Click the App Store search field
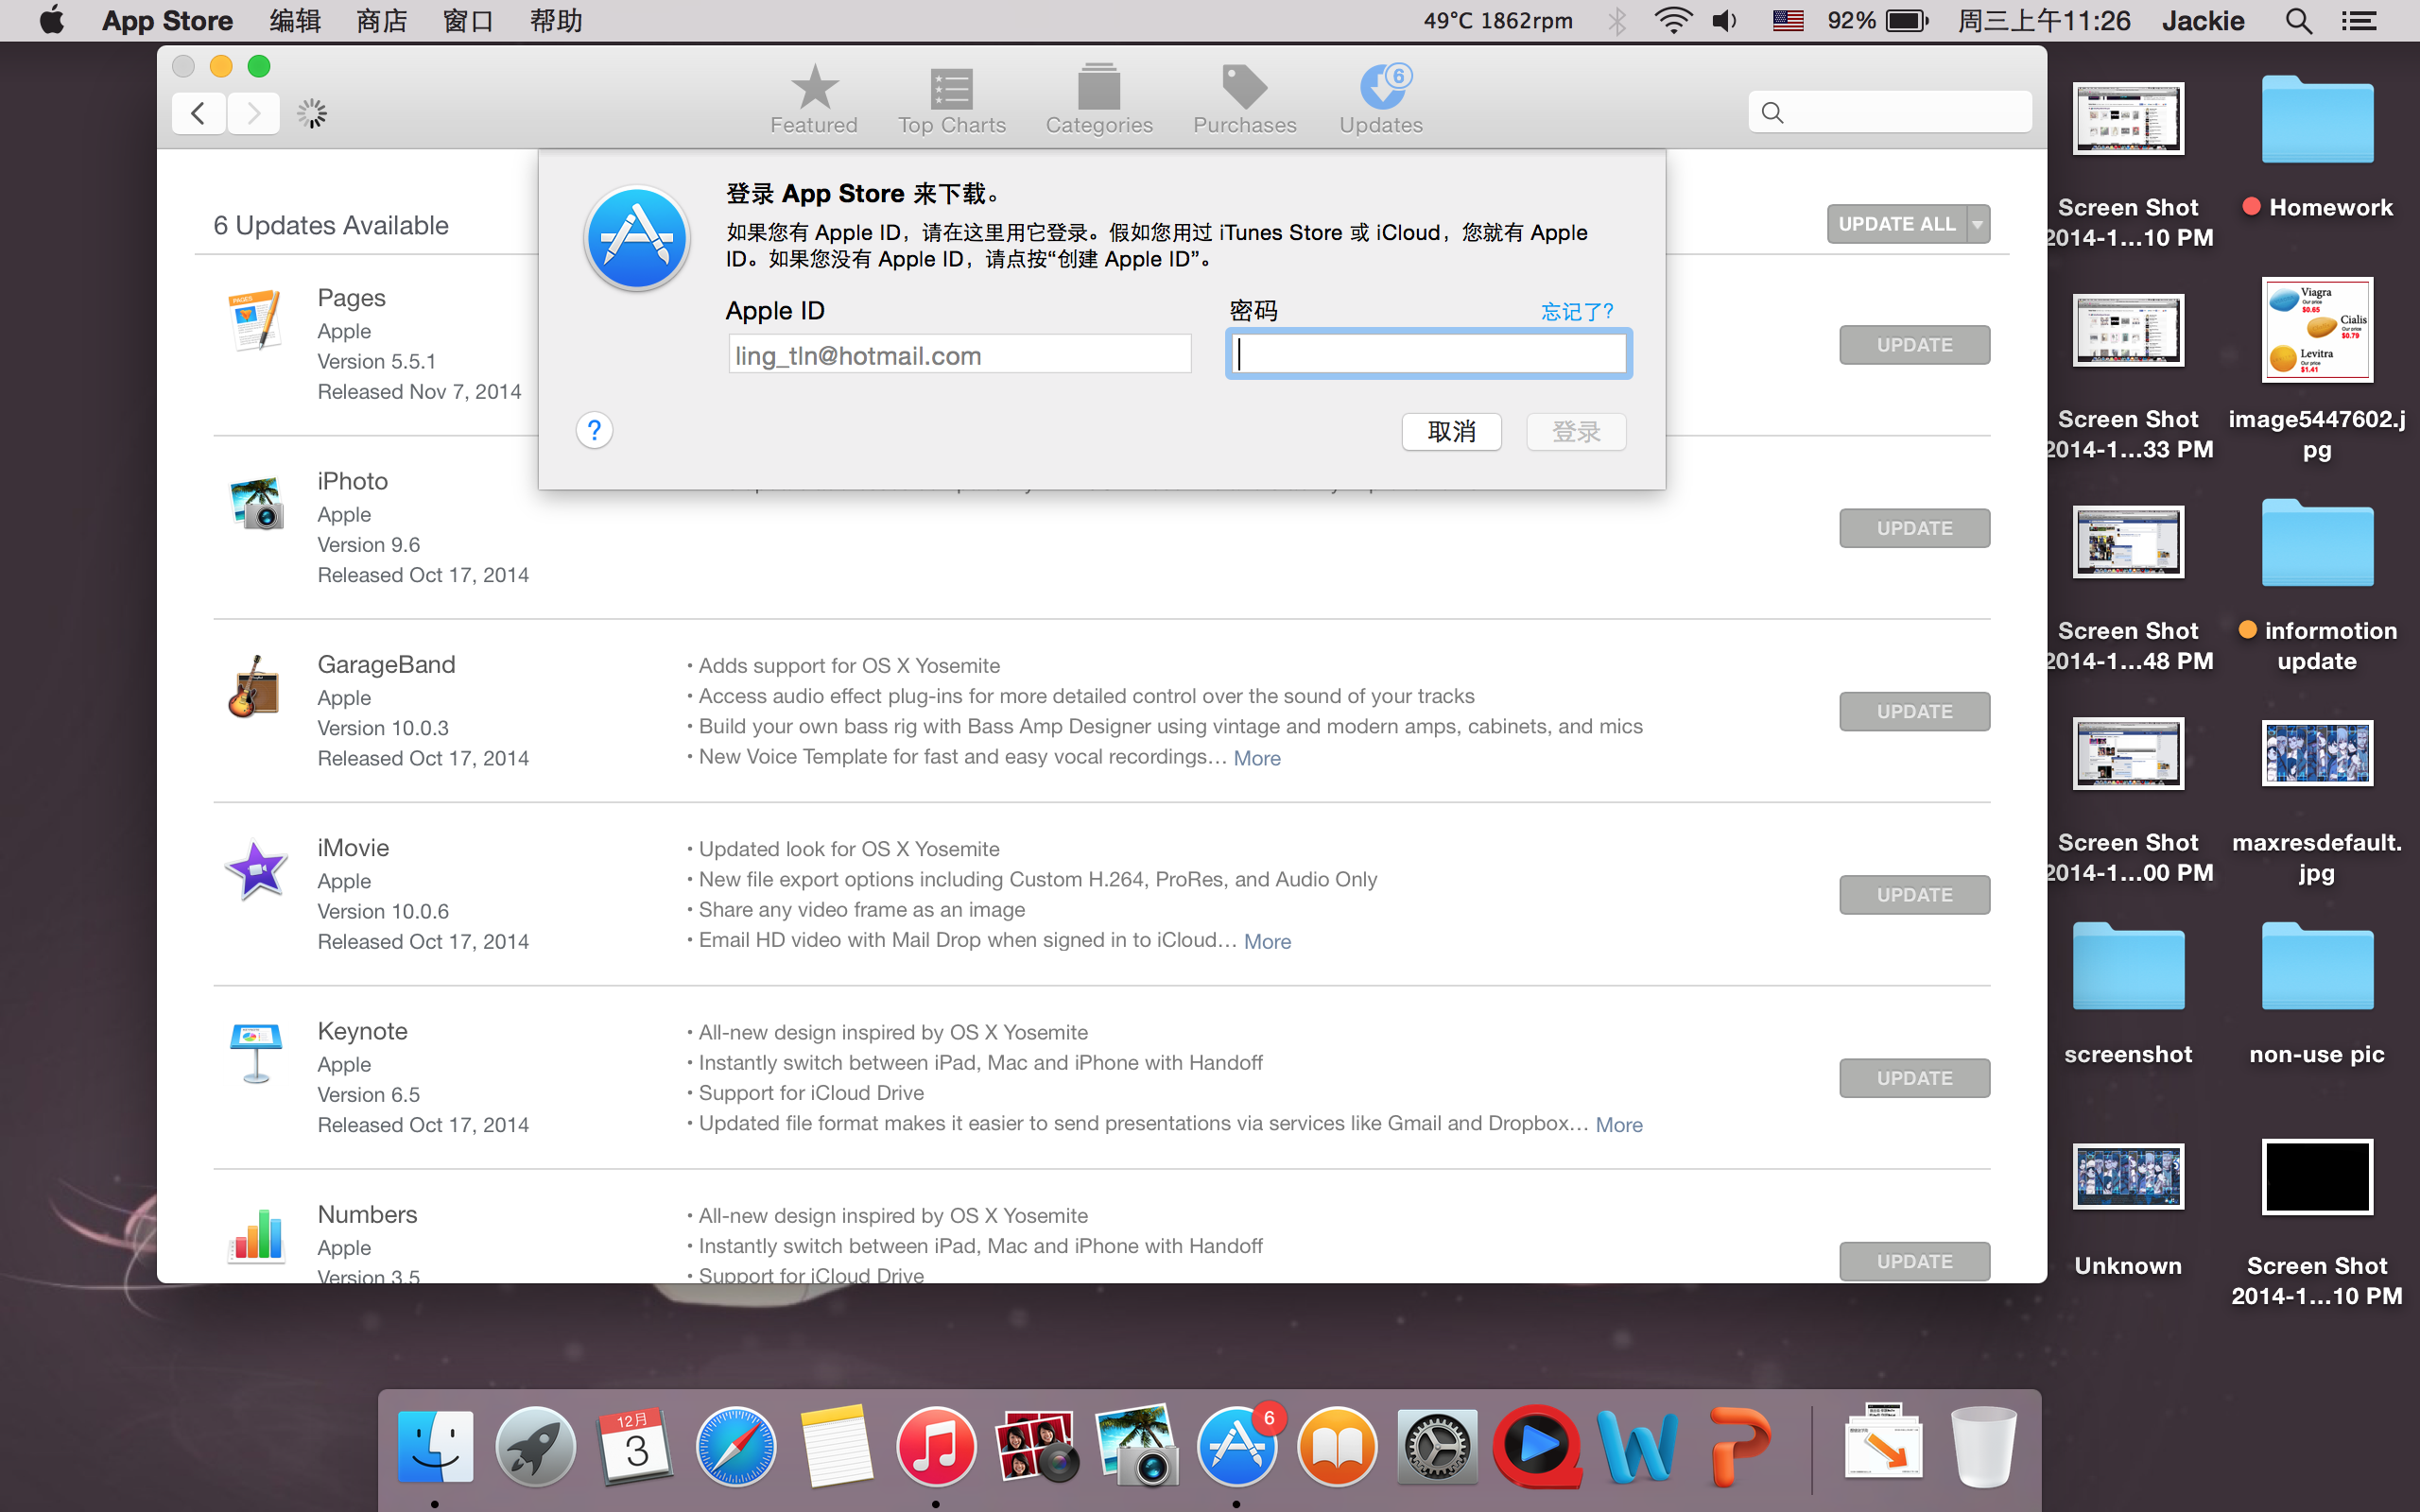The height and width of the screenshot is (1512, 2420). tap(1889, 112)
